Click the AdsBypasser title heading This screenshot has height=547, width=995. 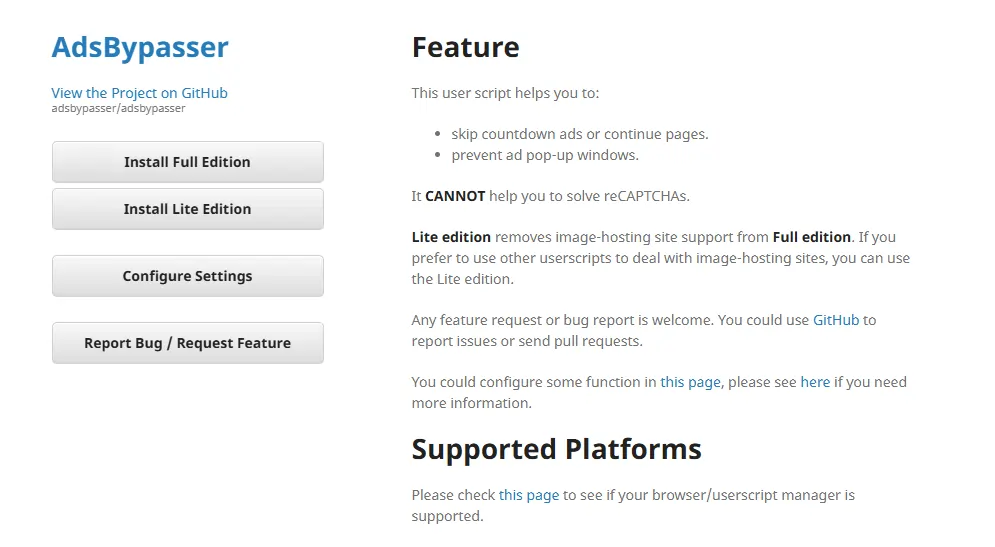(x=140, y=47)
